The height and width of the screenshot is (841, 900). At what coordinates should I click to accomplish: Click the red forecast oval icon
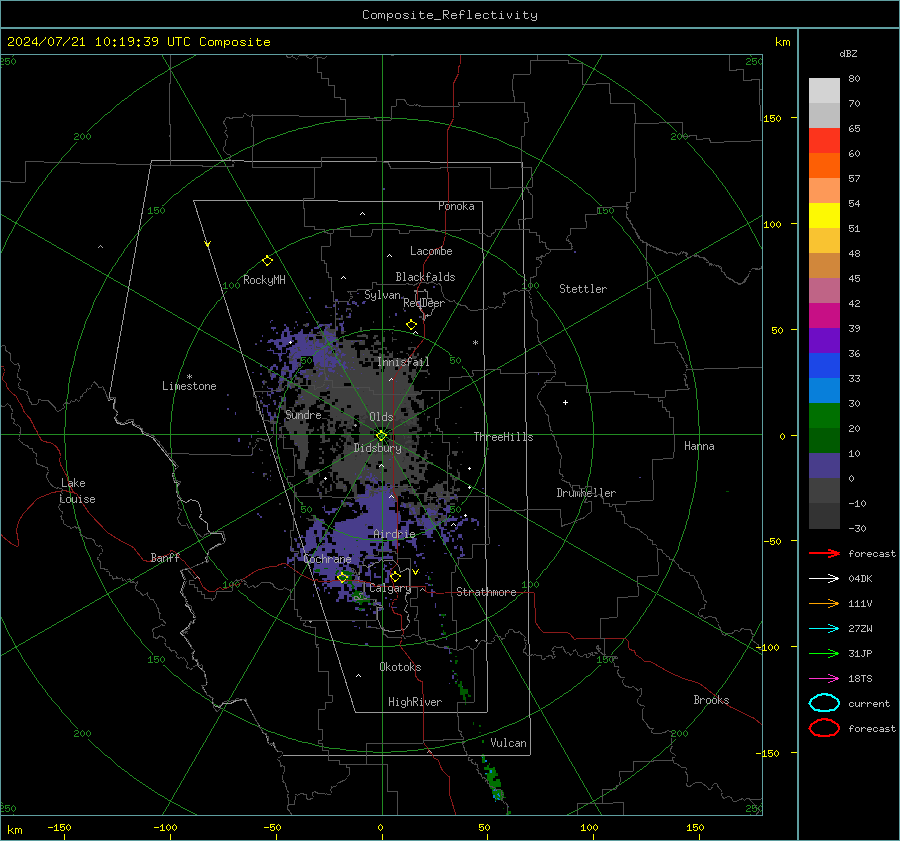(824, 728)
